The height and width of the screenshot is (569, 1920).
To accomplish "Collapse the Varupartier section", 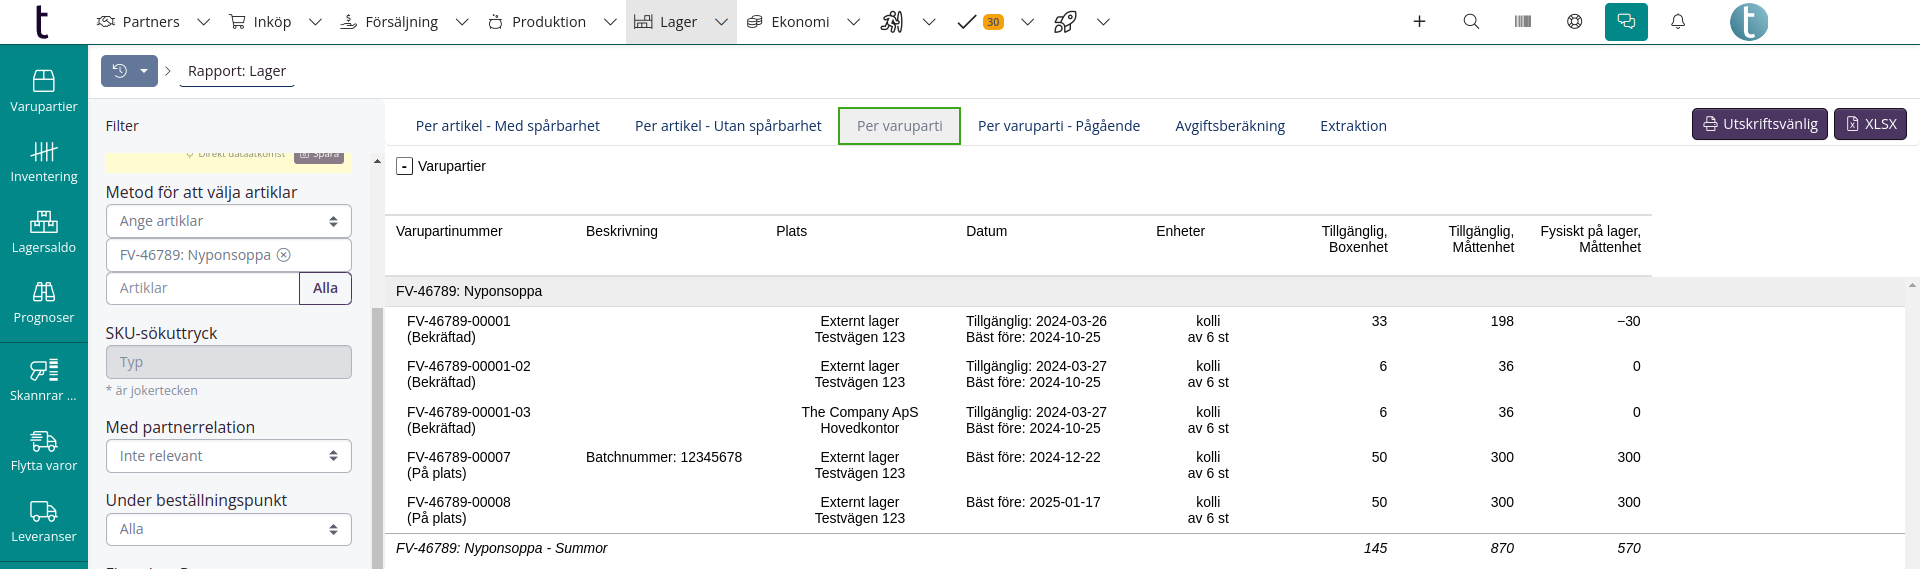I will 404,166.
